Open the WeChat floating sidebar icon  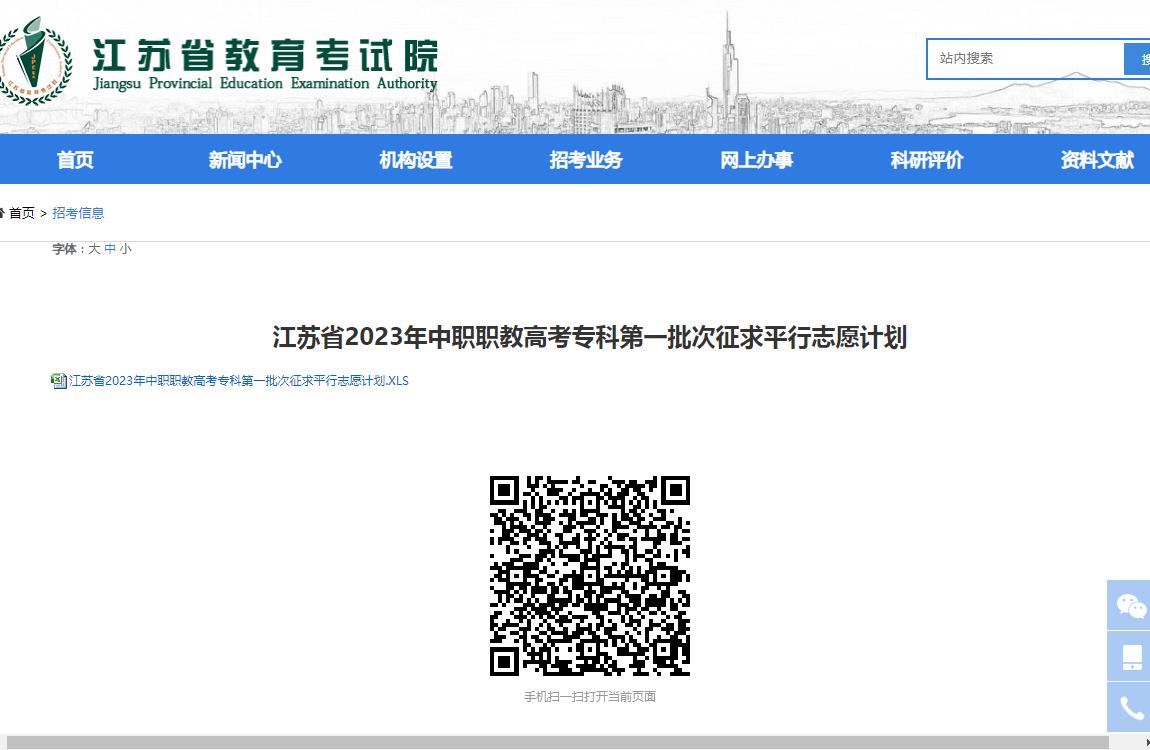tap(1129, 606)
